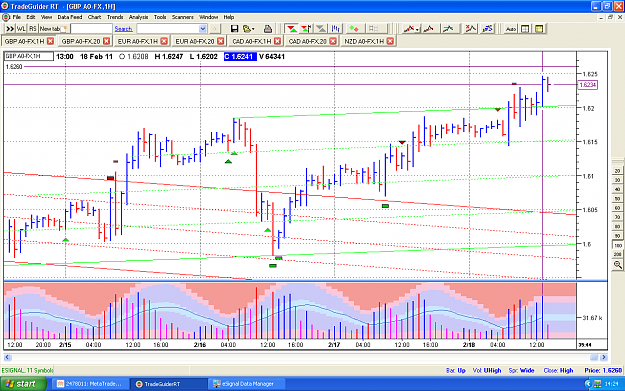This screenshot has width=625, height=391.
Task: Click the blue grid window layout icon
Action: [x=525, y=29]
